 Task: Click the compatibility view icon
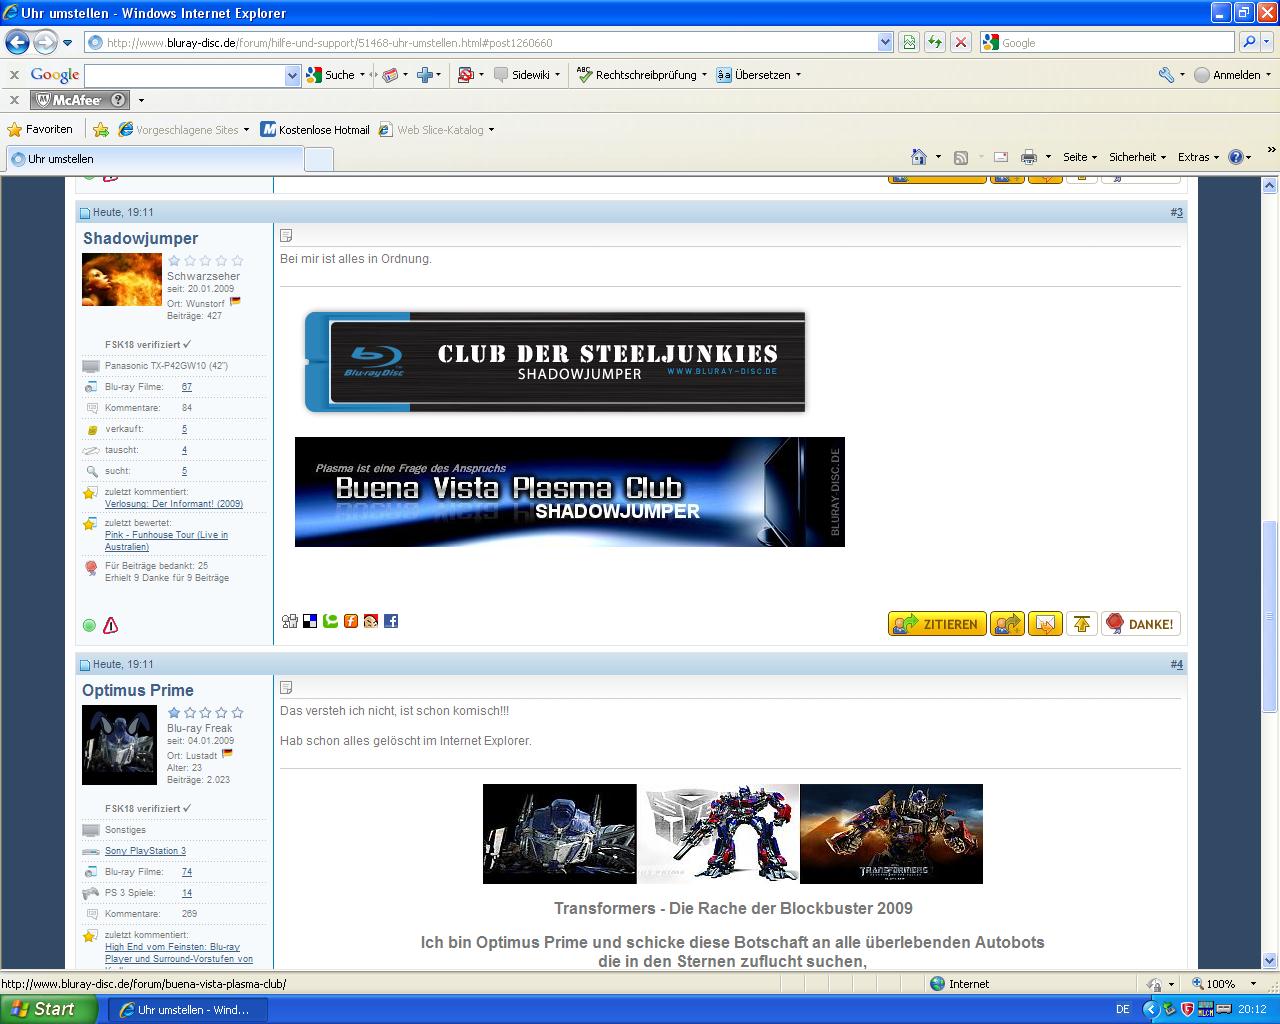point(909,42)
